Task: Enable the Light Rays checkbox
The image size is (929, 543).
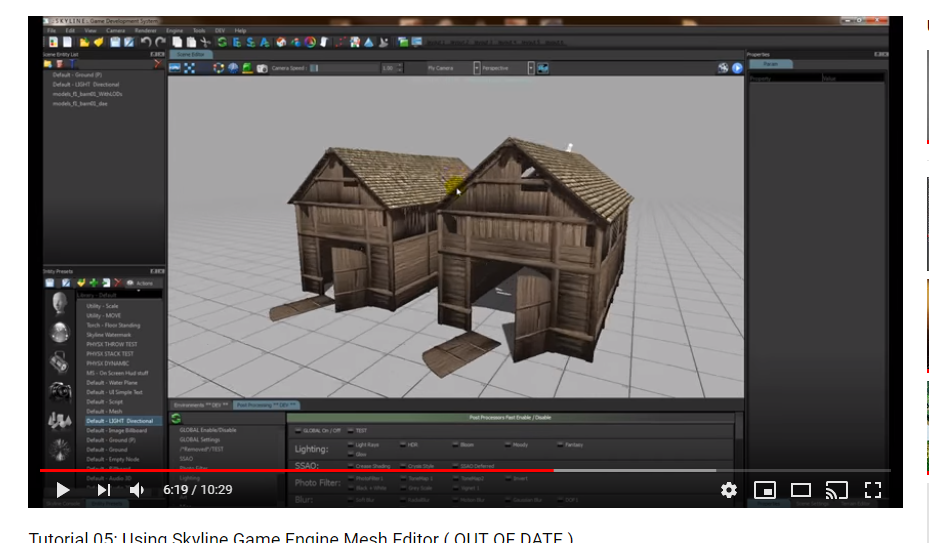Action: click(351, 445)
